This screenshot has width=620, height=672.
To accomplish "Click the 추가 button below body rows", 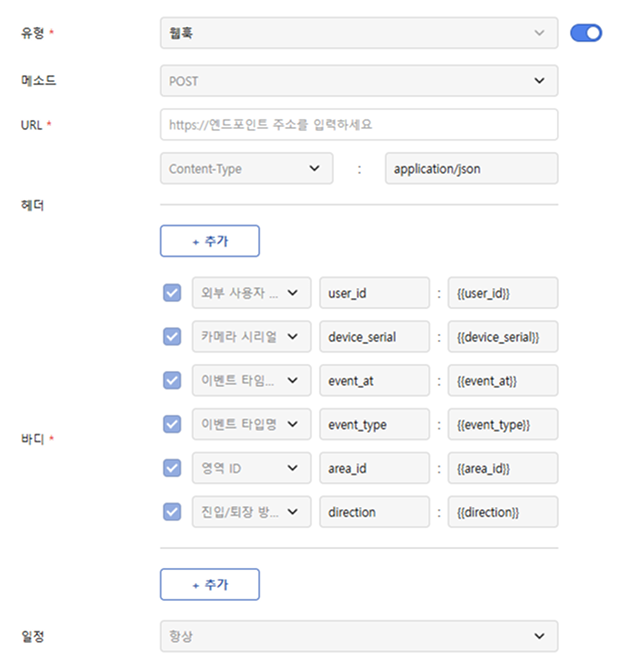I will click(x=209, y=585).
